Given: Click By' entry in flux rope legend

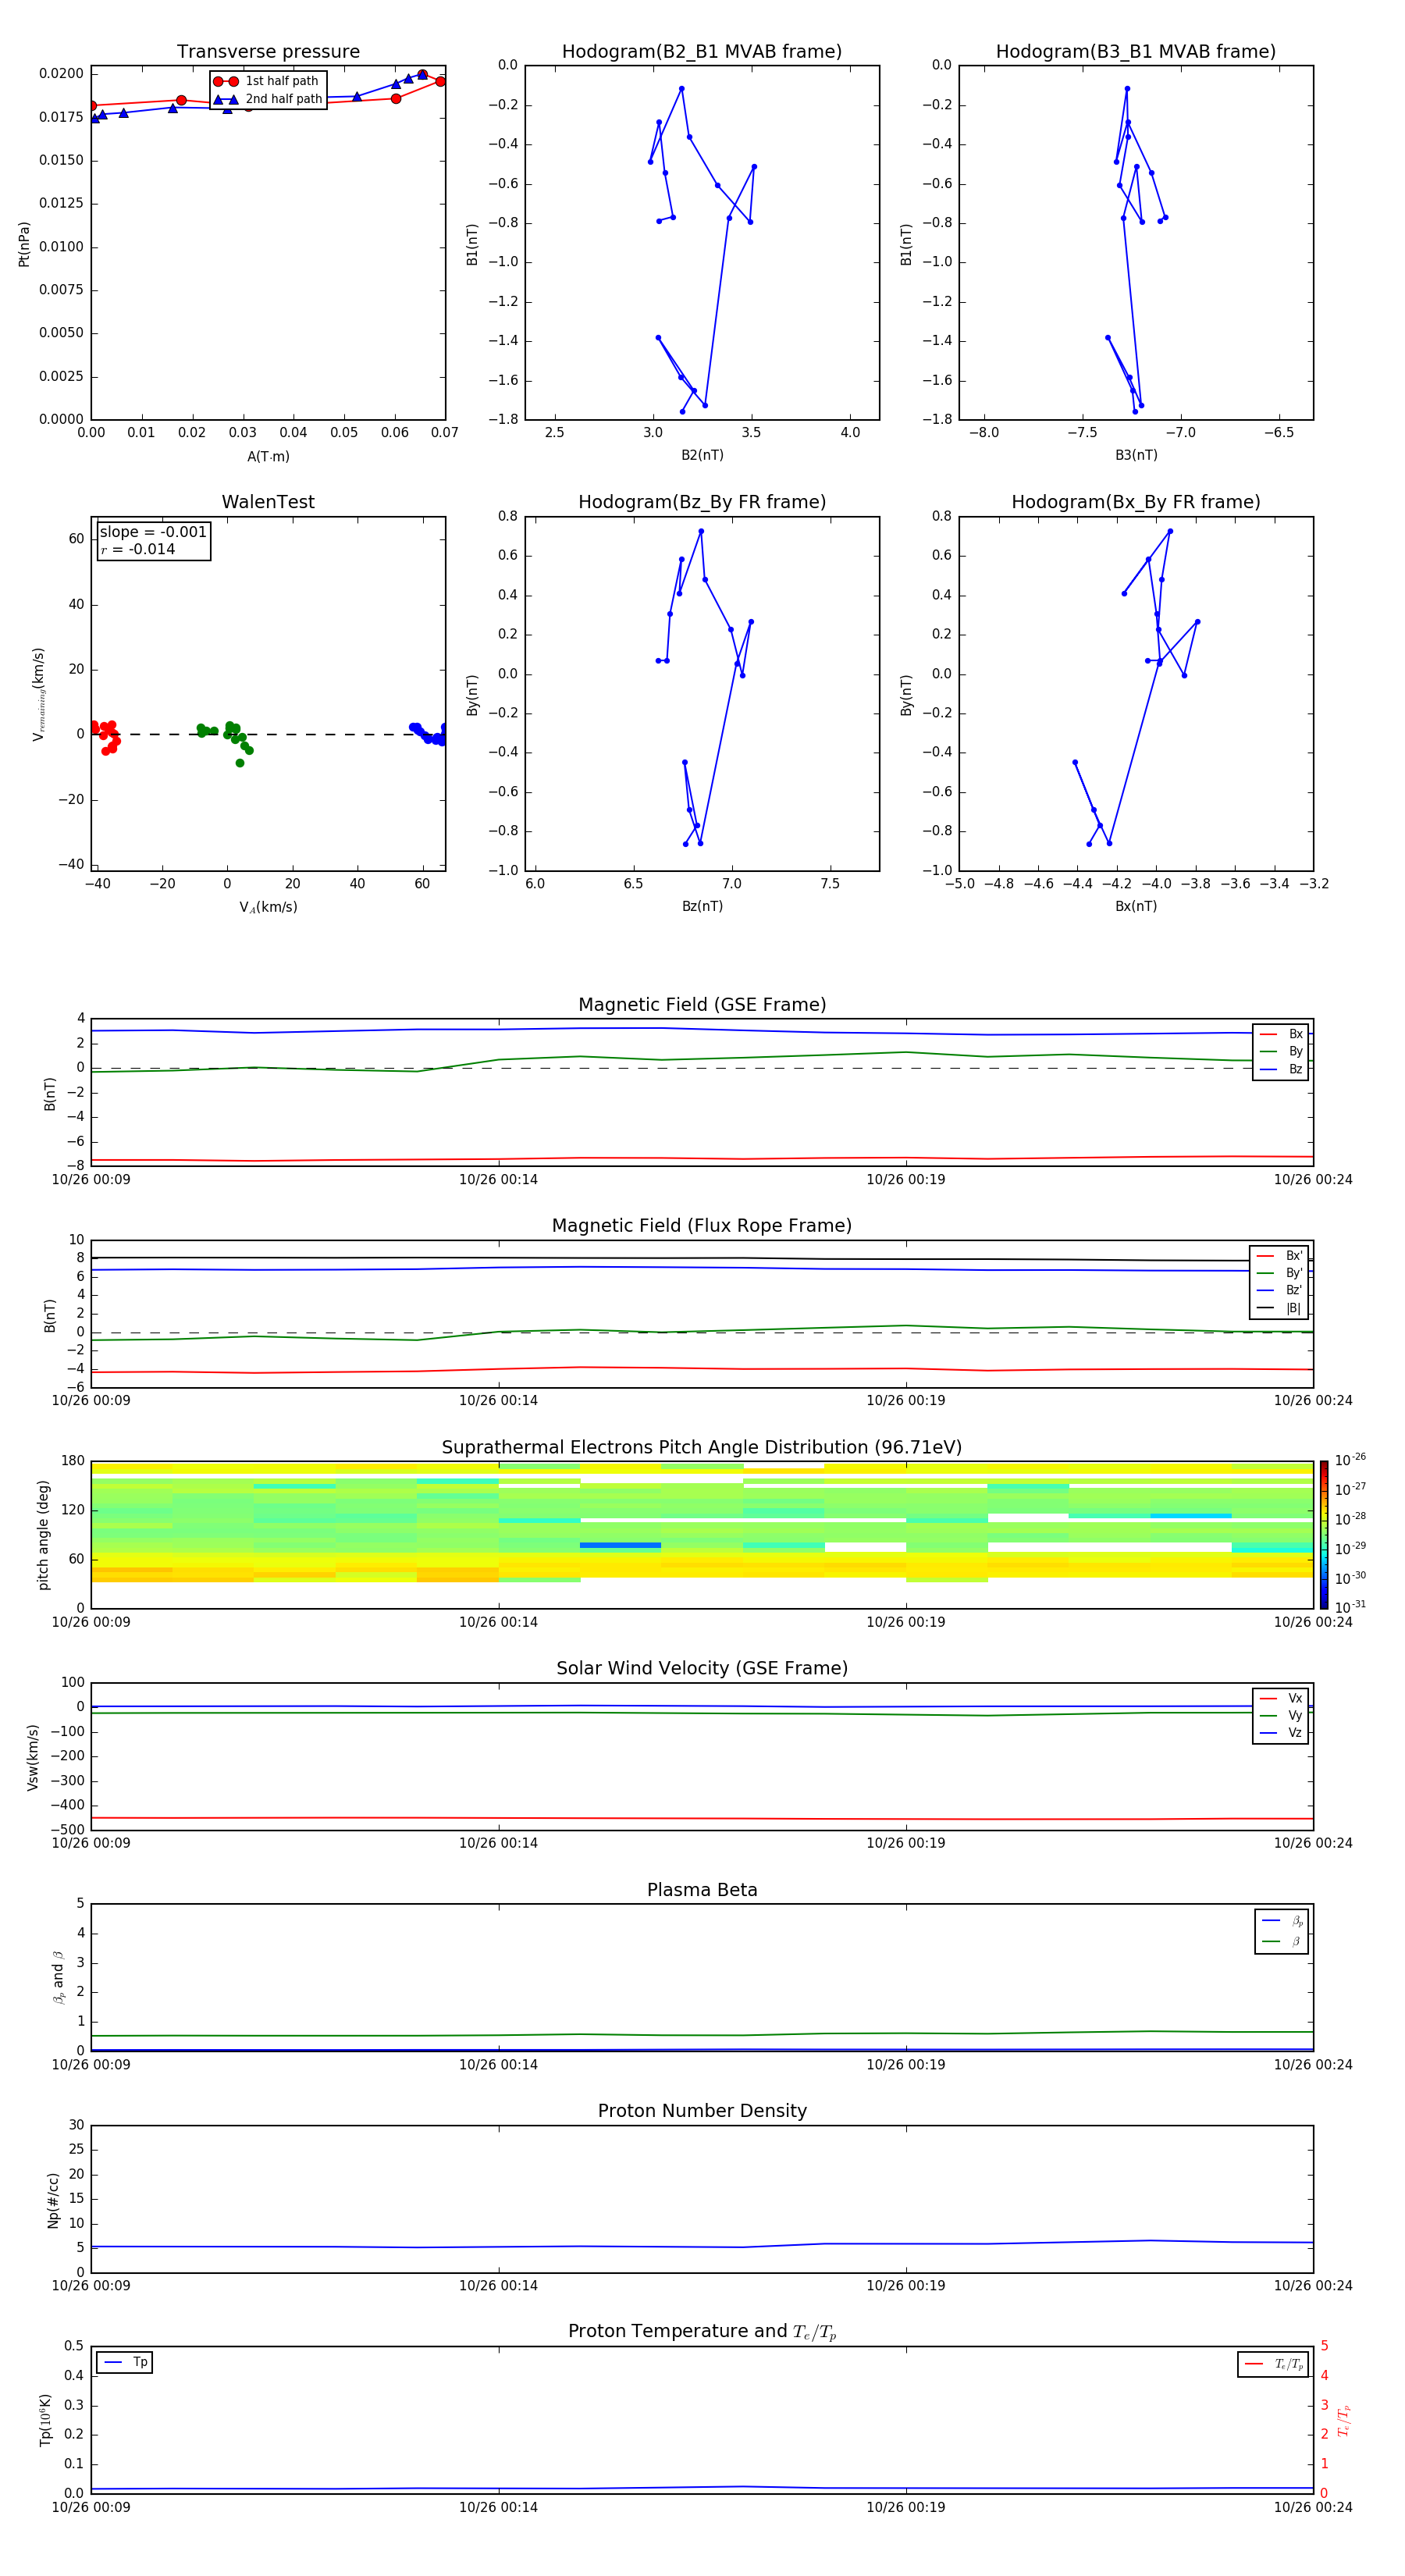Looking at the screenshot, I should point(1280,1273).
